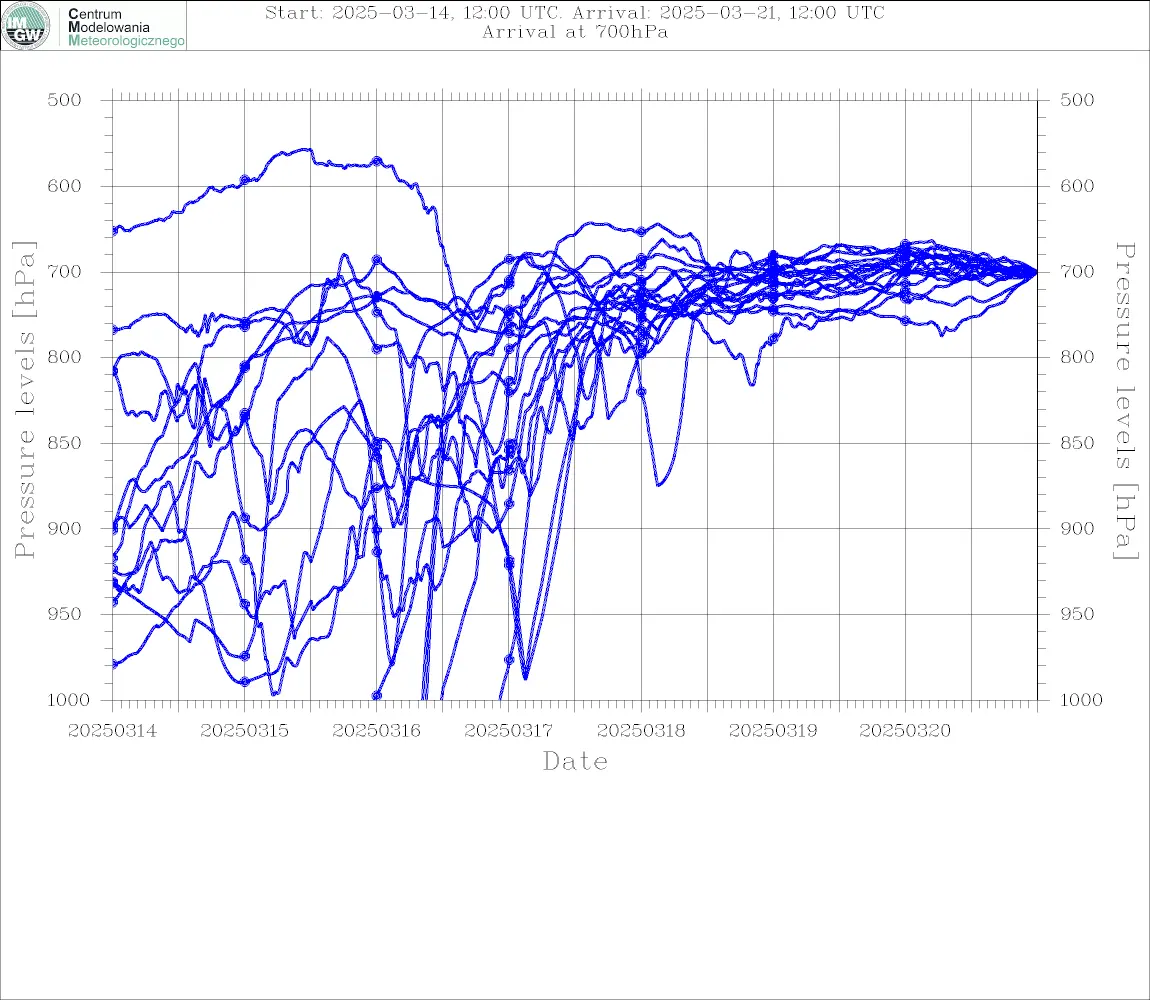Click the date label 20250314
The height and width of the screenshot is (1000, 1150).
(x=112, y=731)
